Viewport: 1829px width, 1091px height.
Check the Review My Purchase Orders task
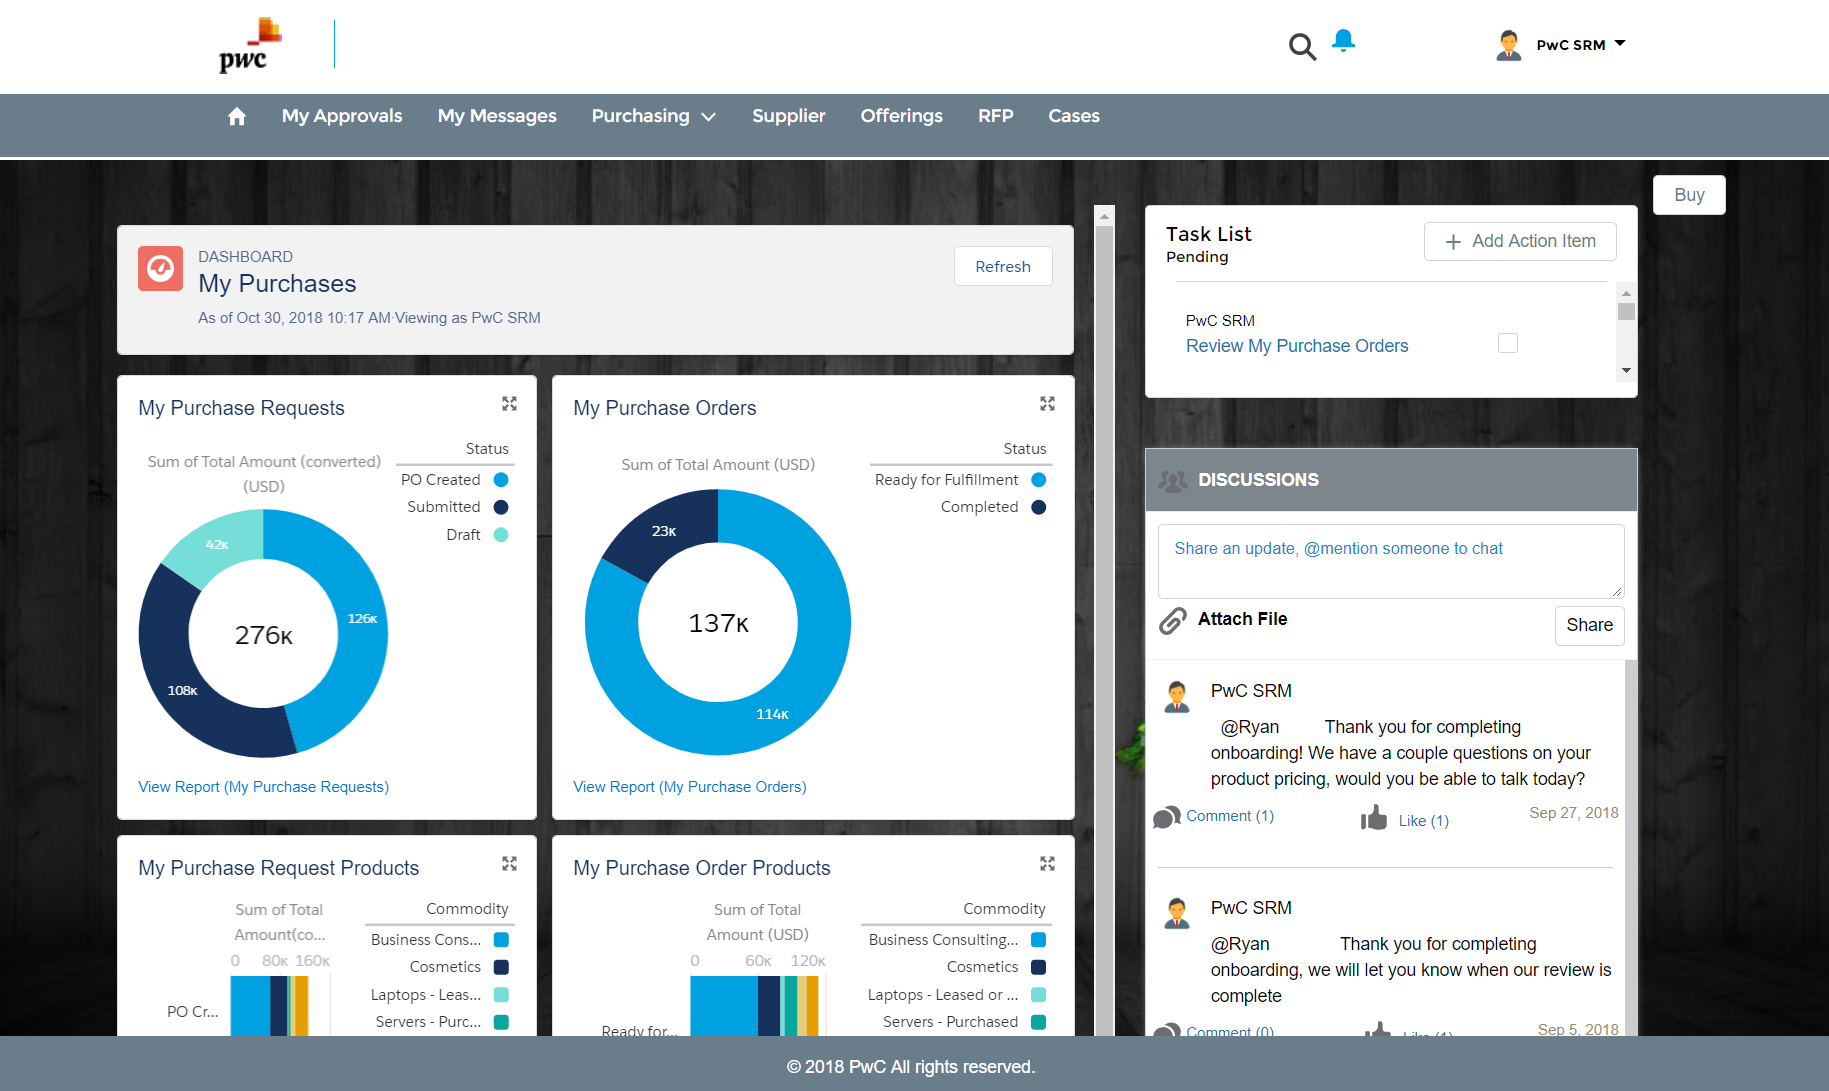[1507, 344]
